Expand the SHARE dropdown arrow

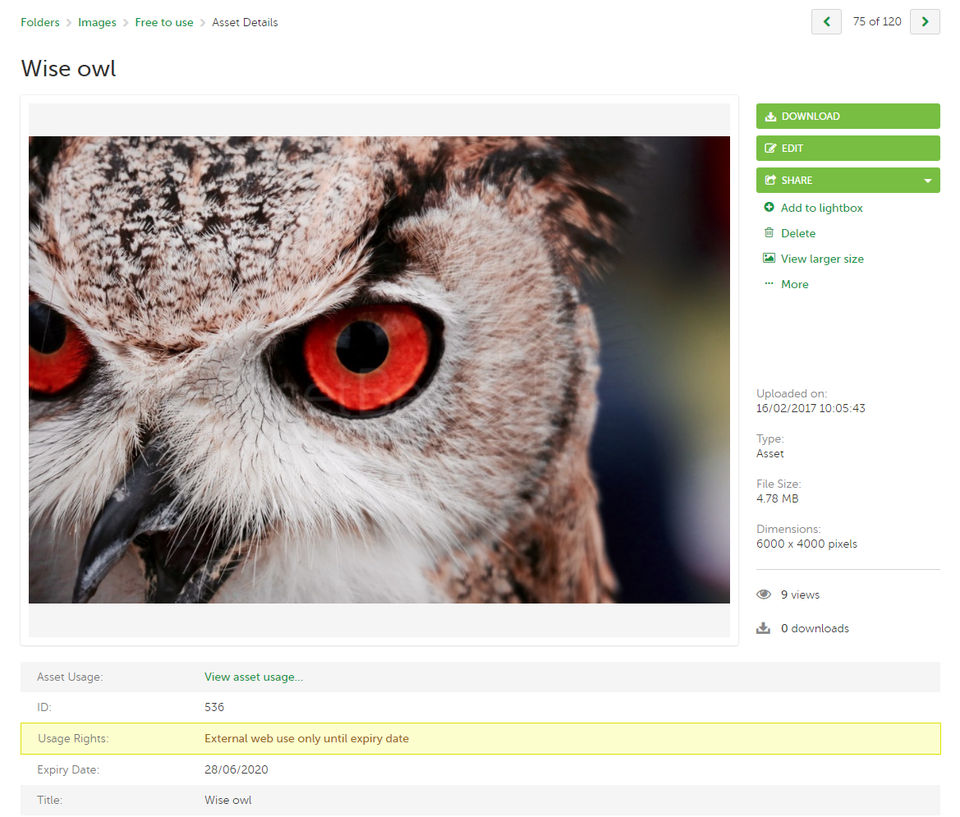coord(928,181)
